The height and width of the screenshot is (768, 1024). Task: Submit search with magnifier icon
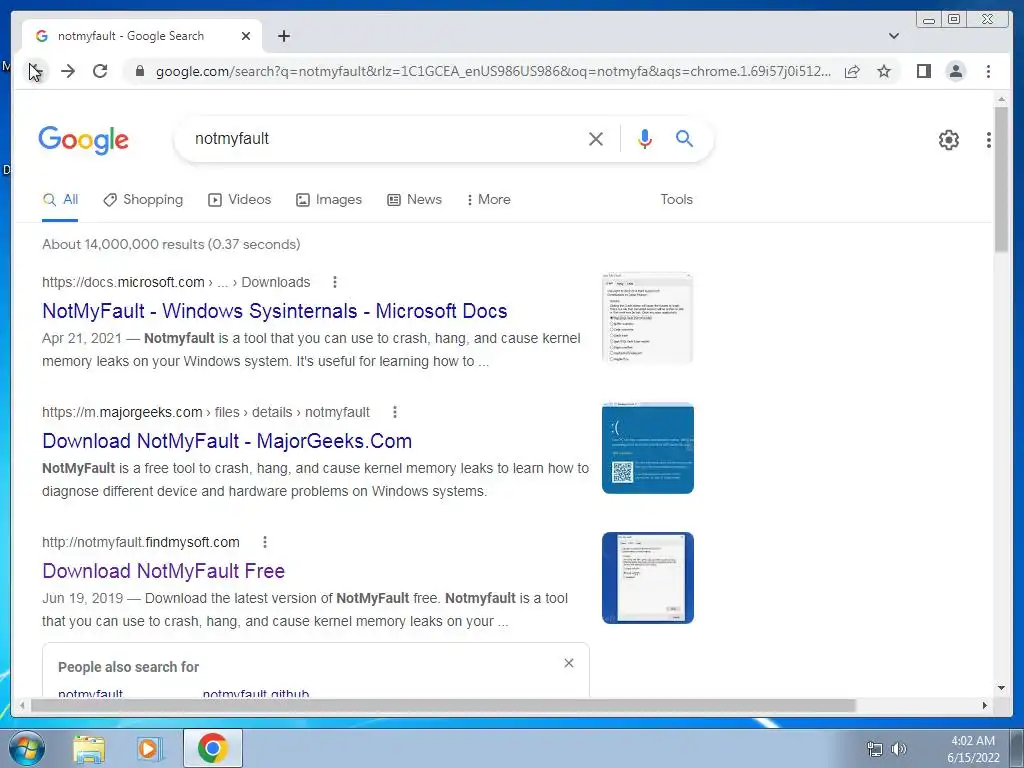(684, 138)
